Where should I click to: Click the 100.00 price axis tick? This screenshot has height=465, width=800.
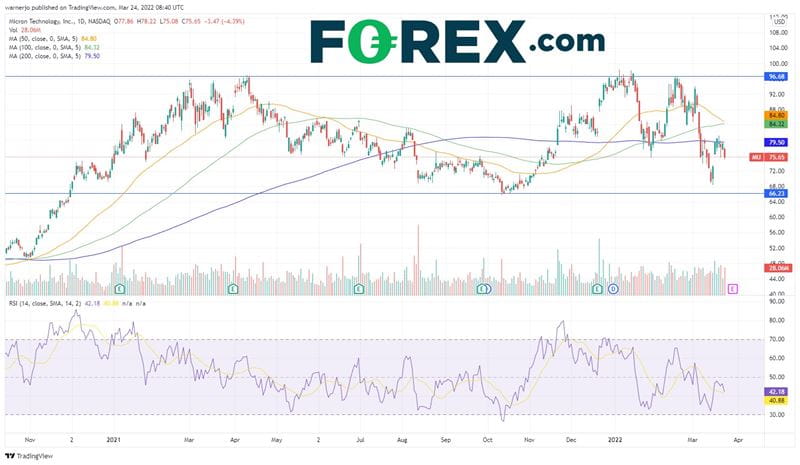779,64
